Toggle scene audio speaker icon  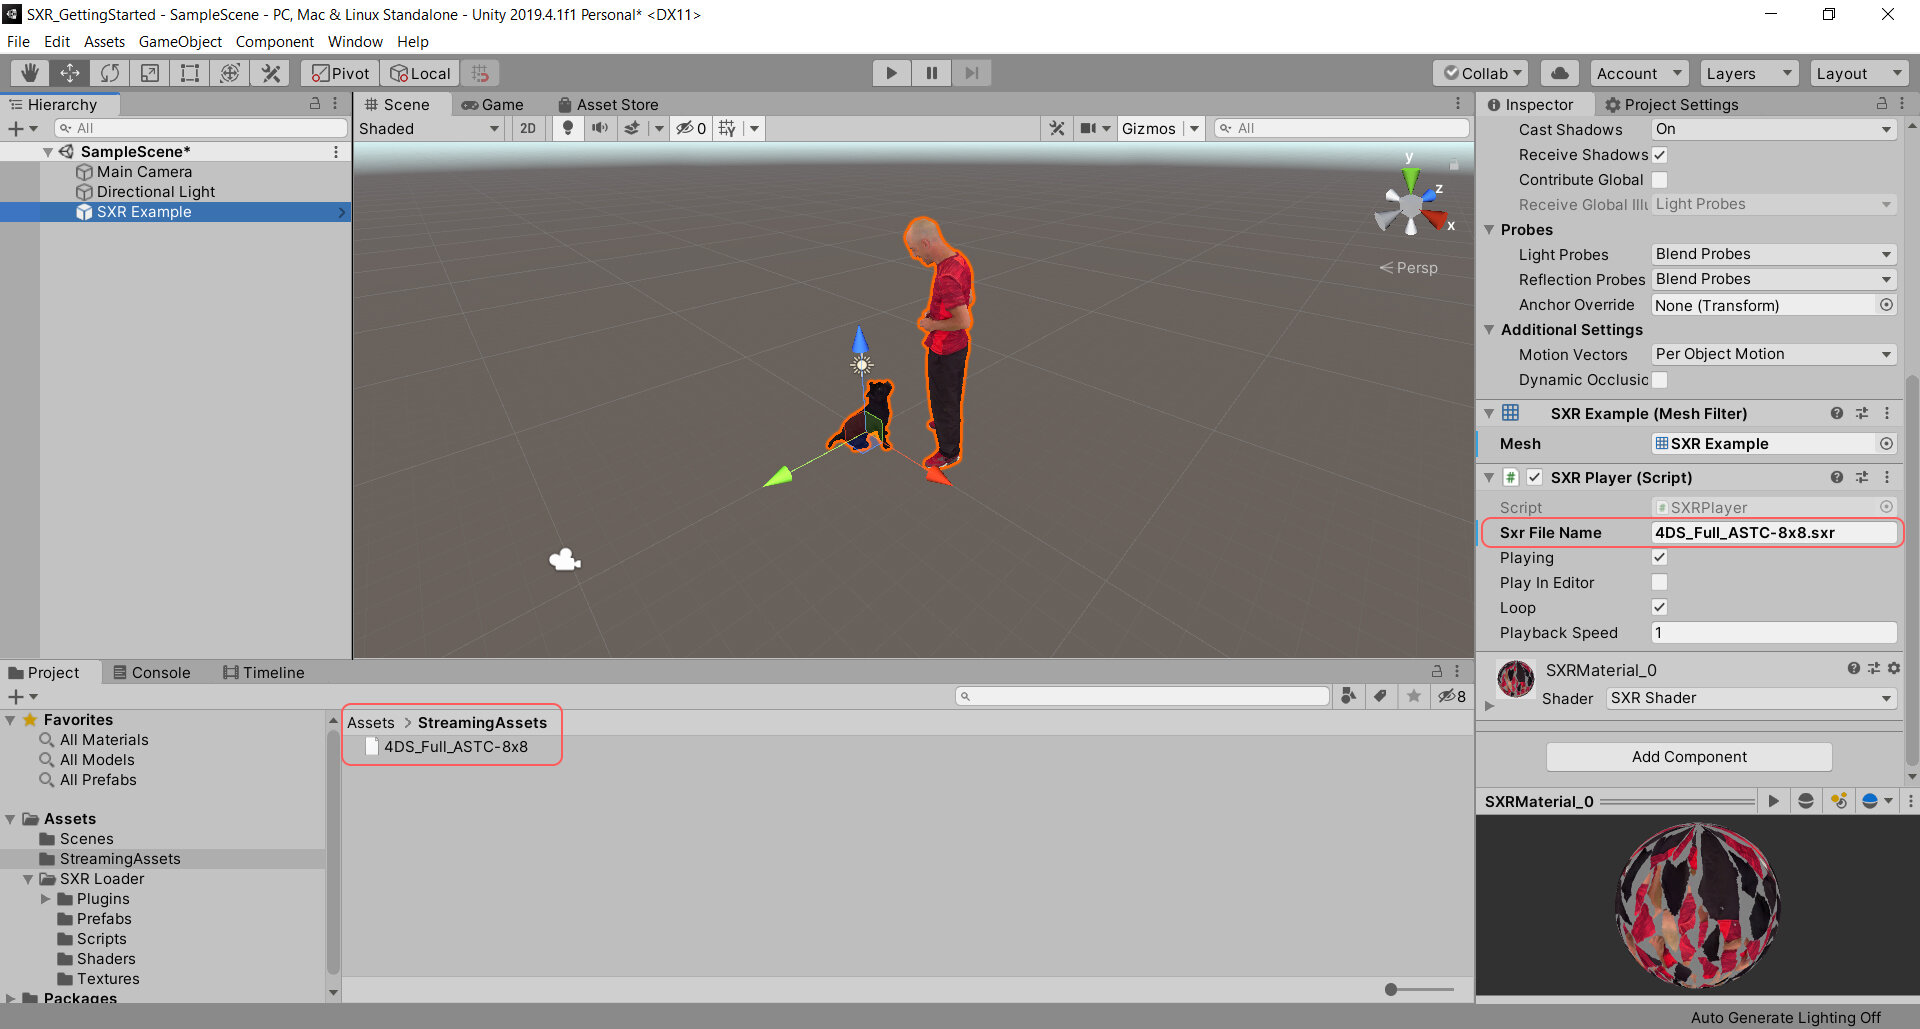(x=600, y=128)
